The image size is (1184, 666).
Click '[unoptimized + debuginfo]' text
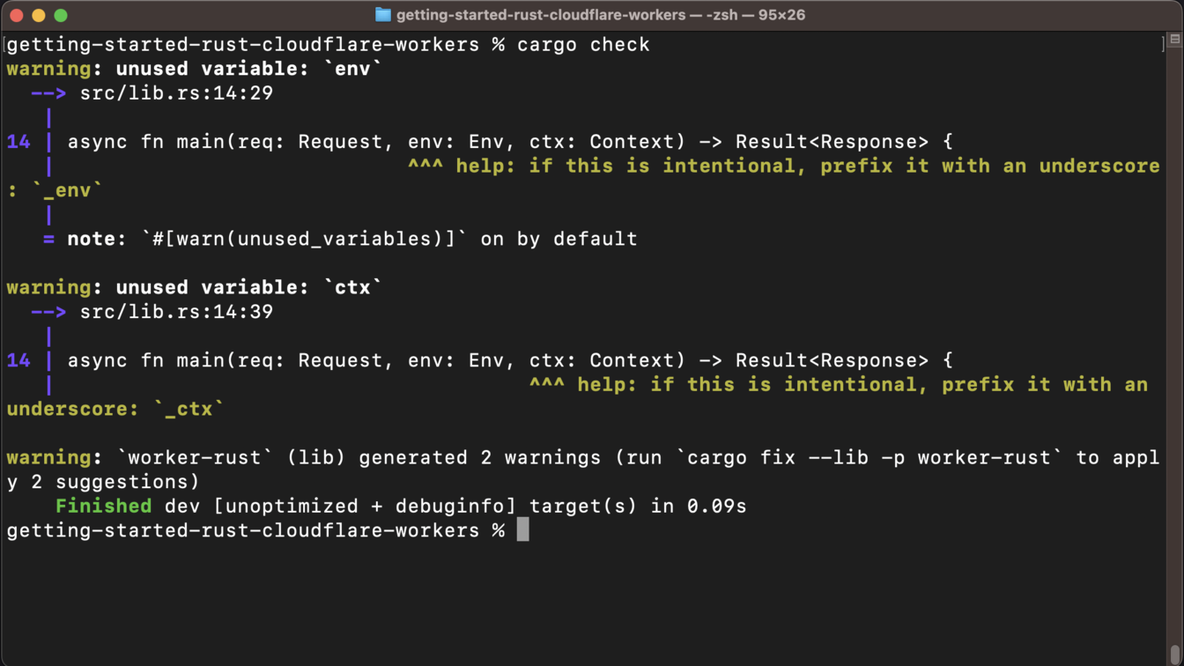point(365,506)
